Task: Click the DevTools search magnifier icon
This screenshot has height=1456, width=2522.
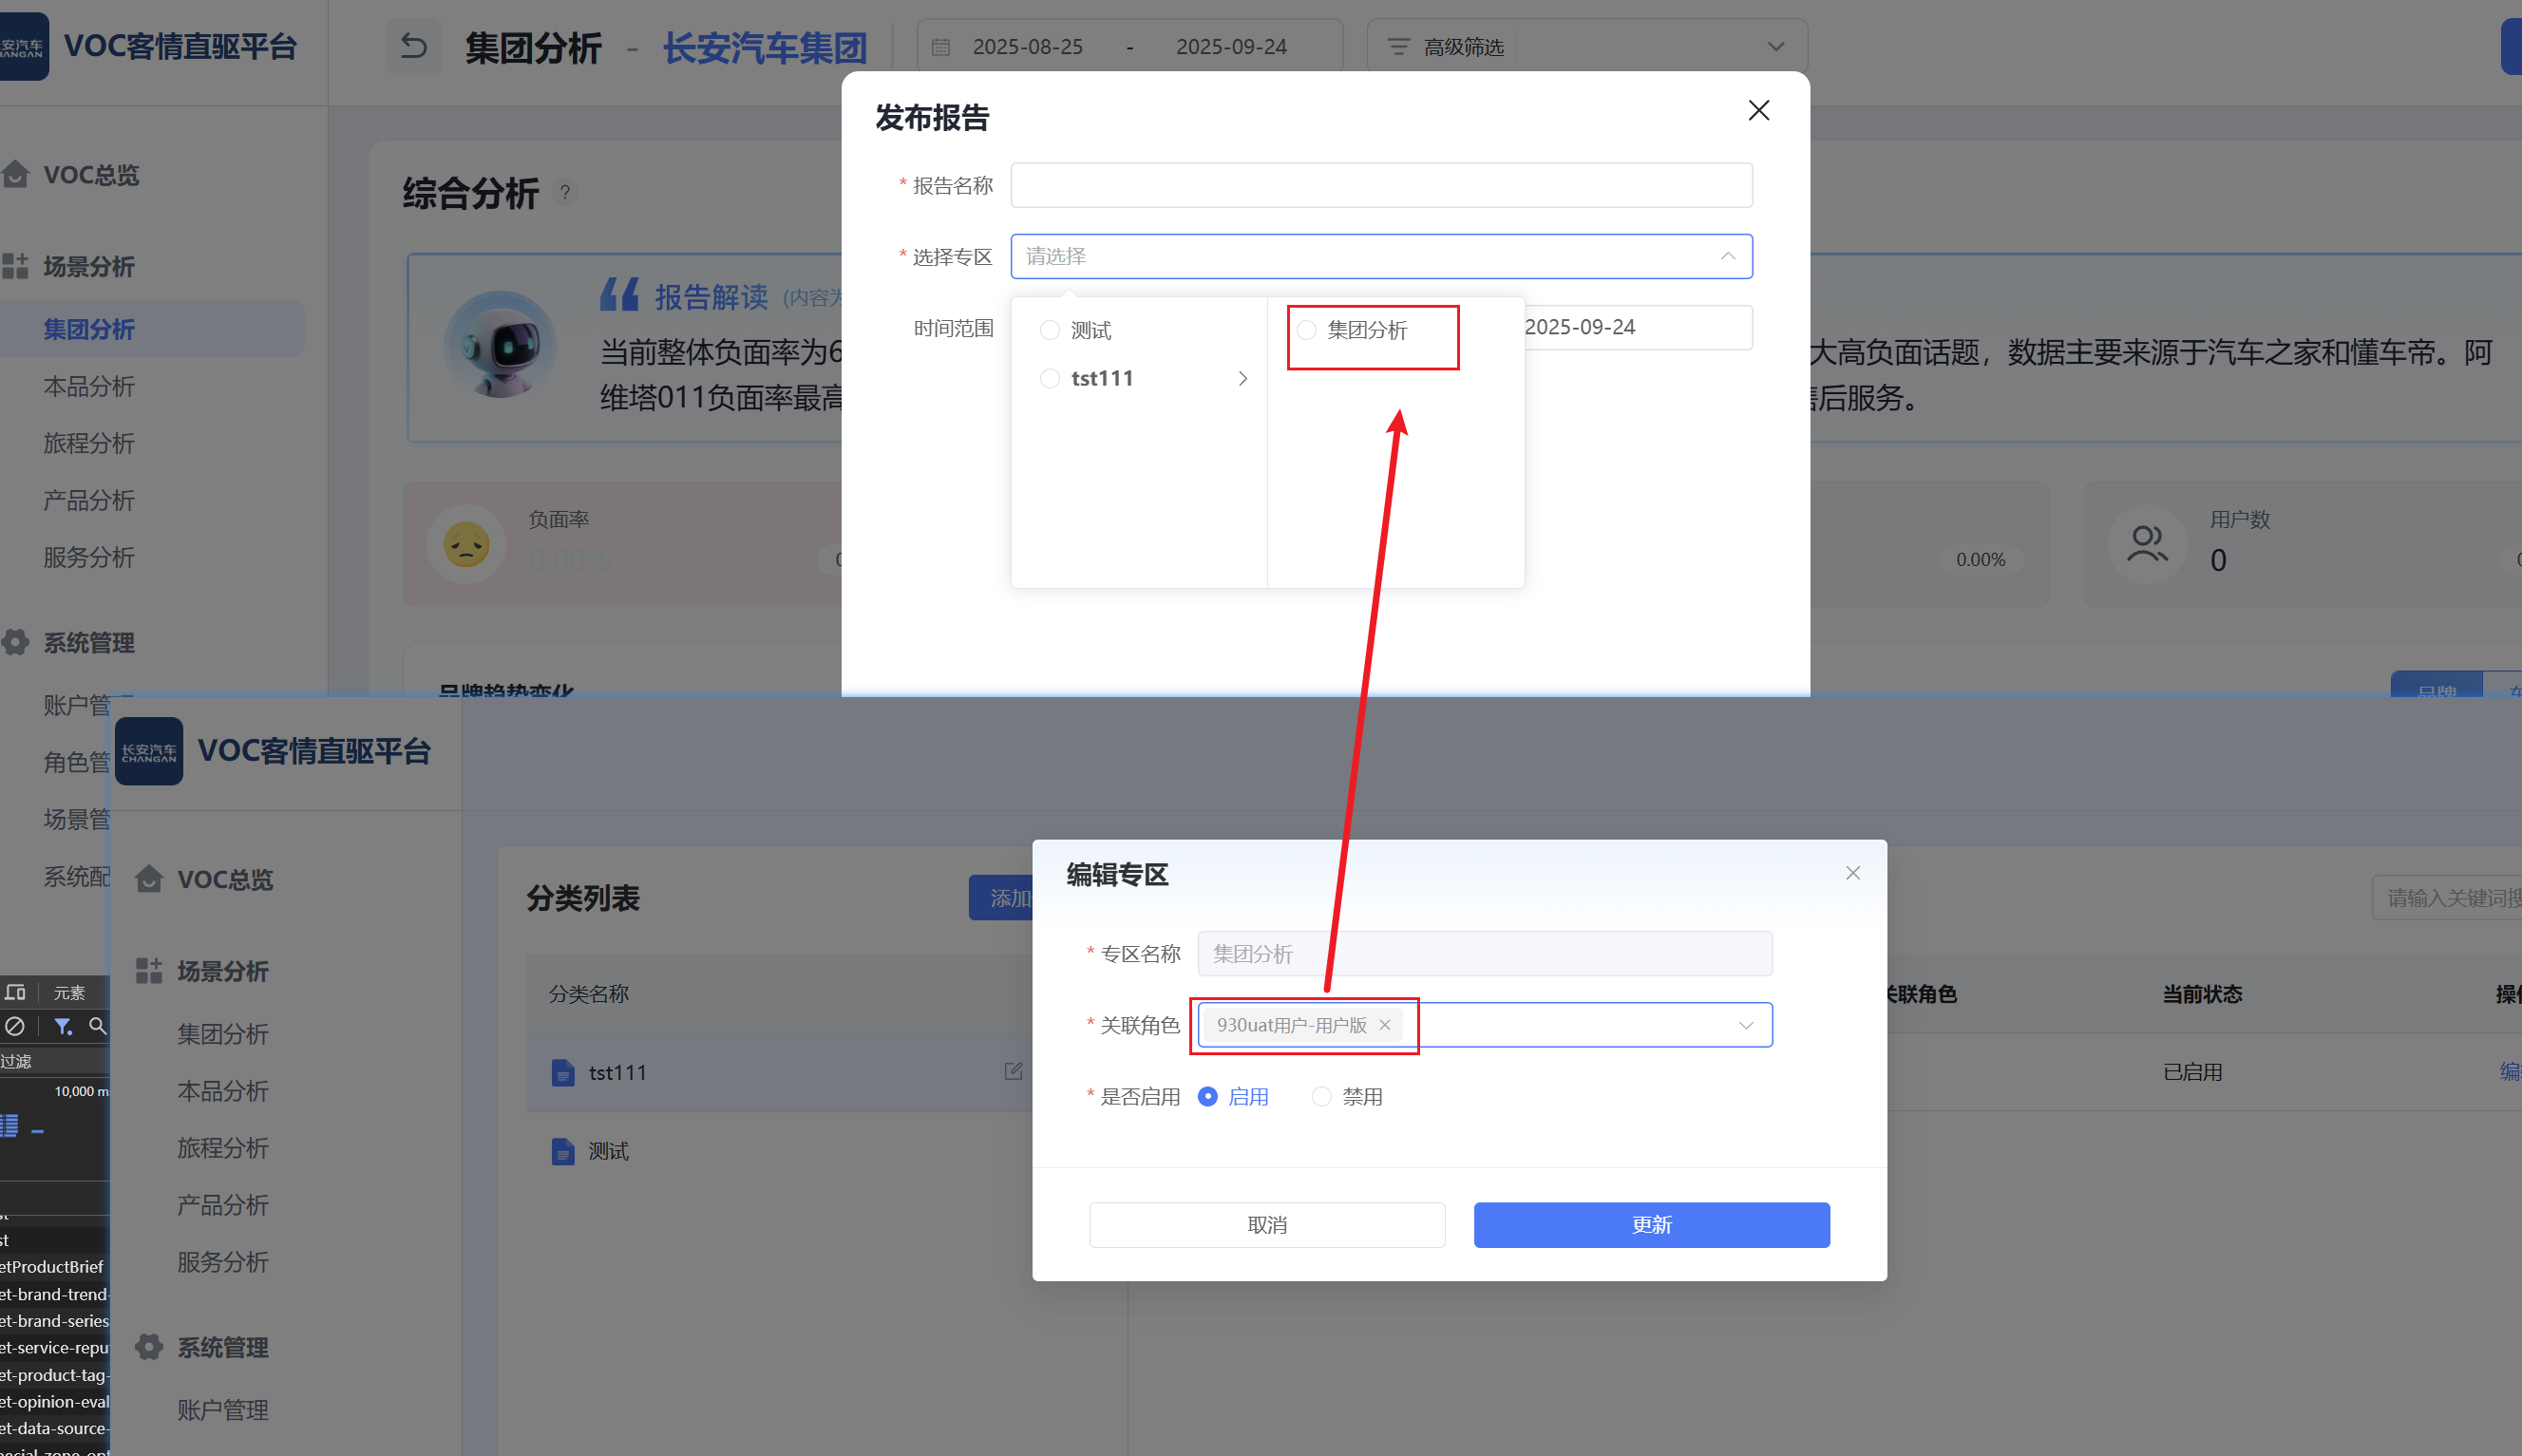Action: click(97, 1026)
